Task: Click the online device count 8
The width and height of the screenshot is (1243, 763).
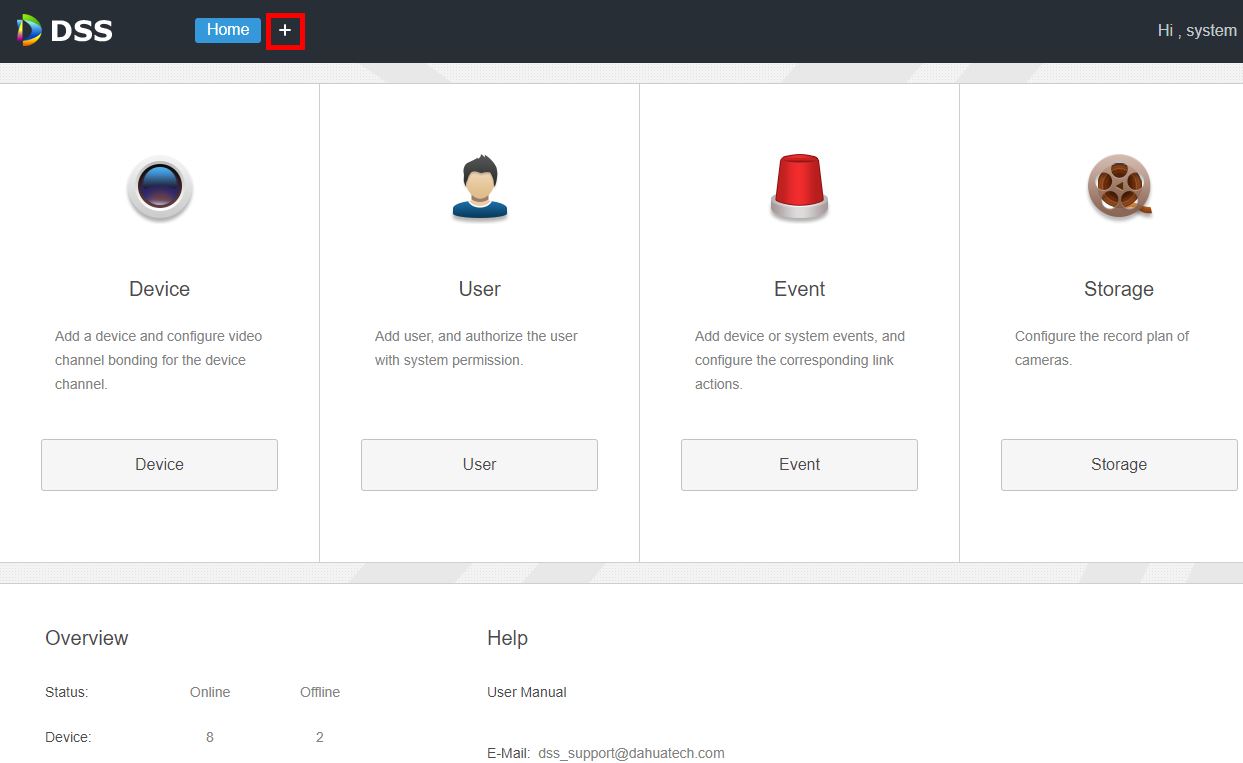Action: coord(210,737)
